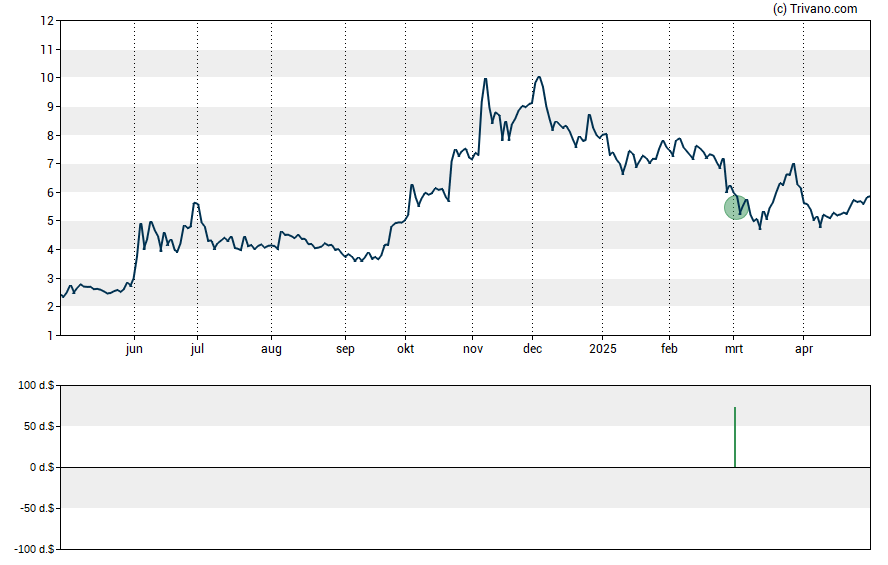Click the '(c) Trivano.com' copyright text
Screen dimensions: 888x565
tap(815, 8)
